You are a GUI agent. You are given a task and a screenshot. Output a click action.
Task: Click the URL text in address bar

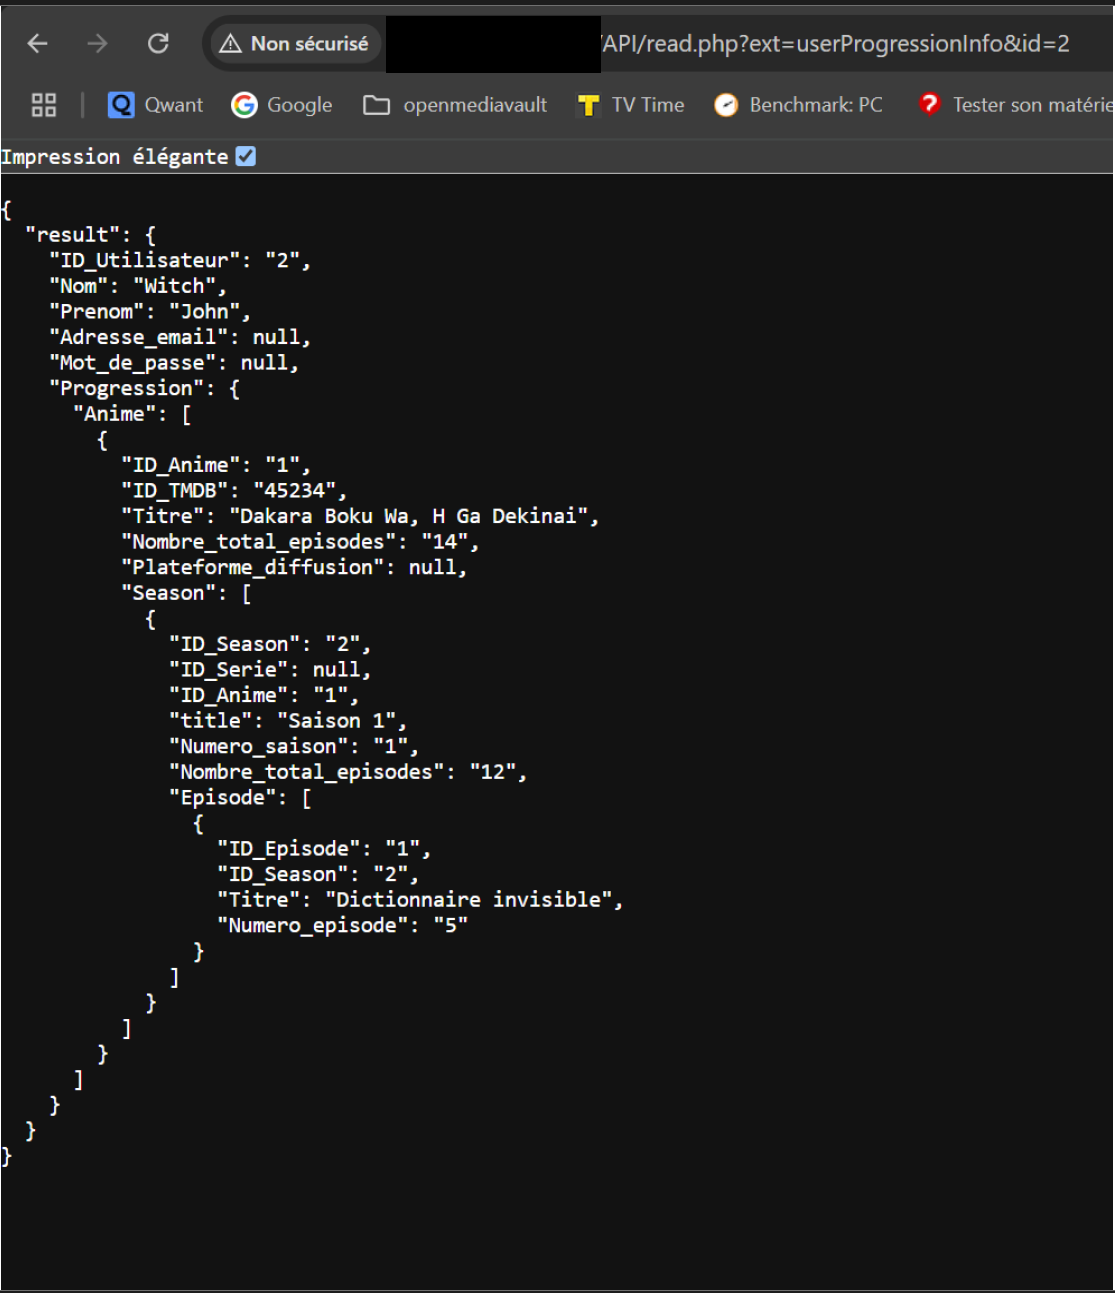tap(835, 44)
